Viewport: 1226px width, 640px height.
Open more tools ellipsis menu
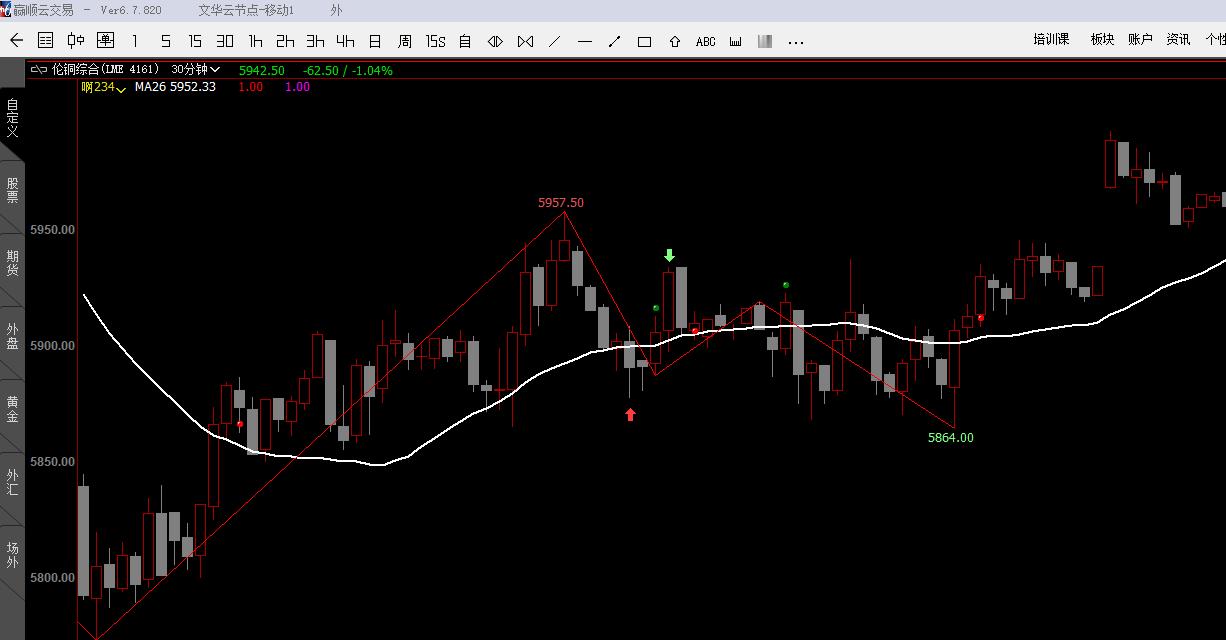tap(796, 42)
